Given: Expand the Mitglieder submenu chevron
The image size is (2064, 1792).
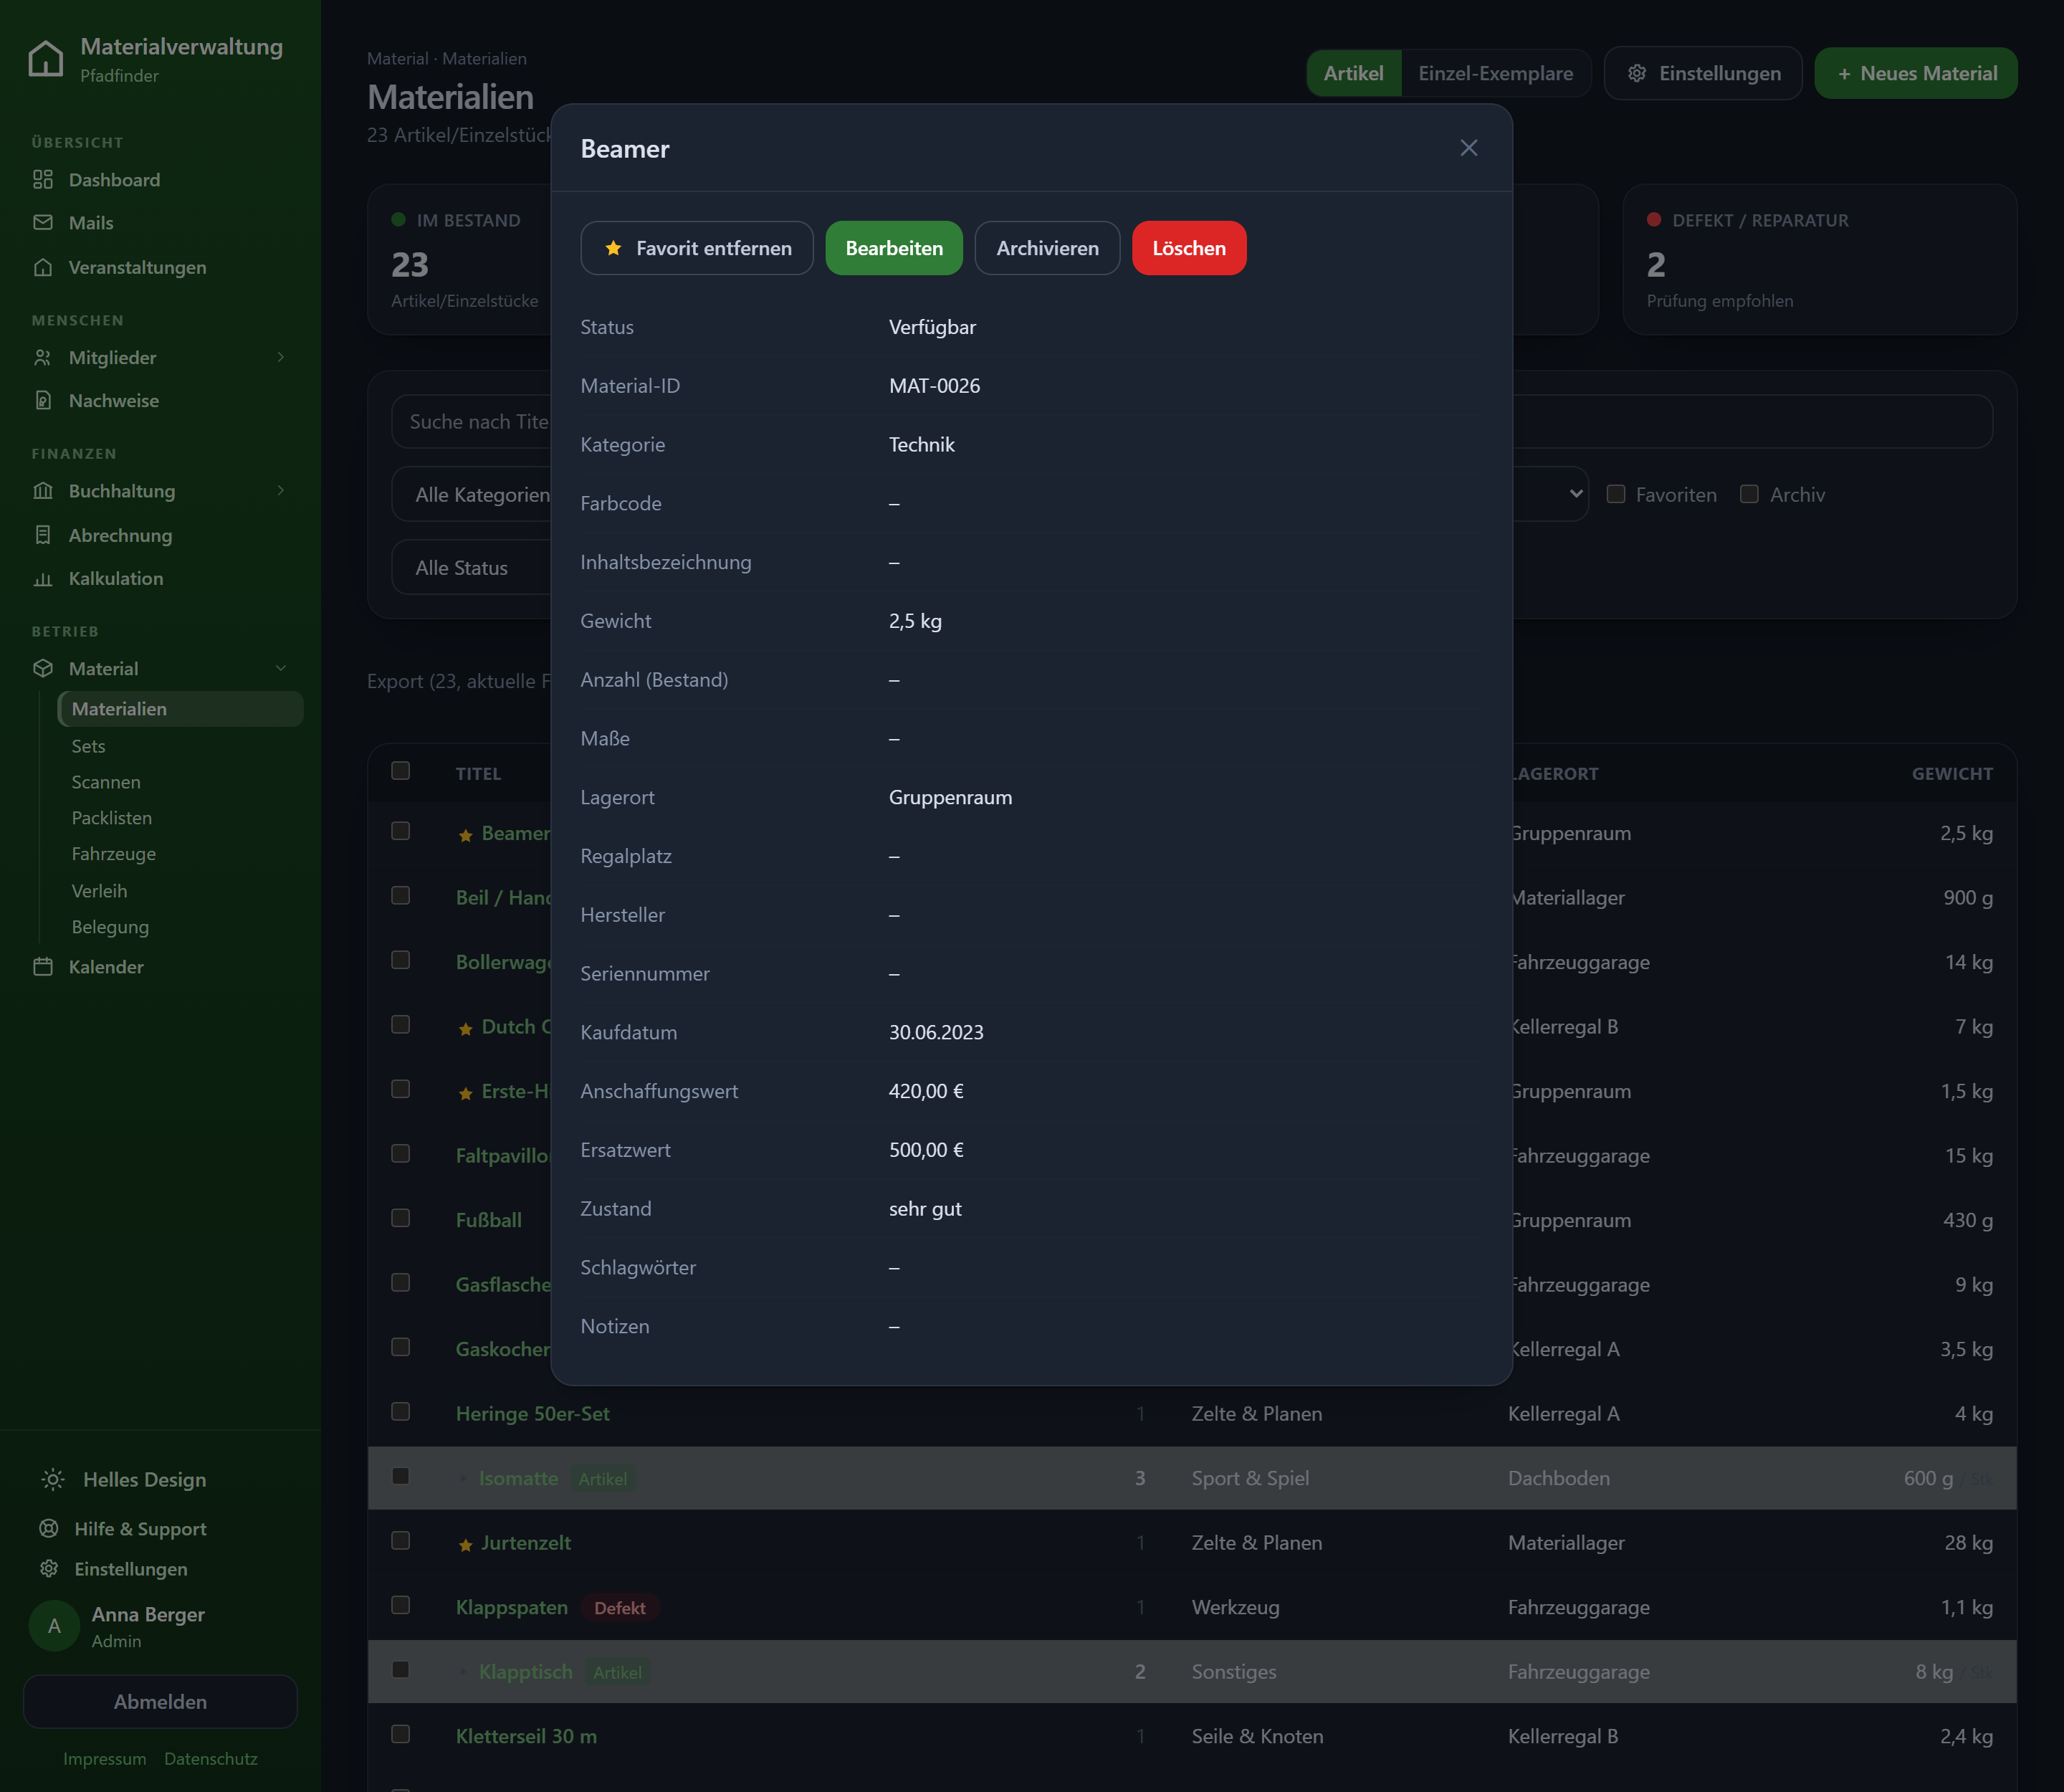Looking at the screenshot, I should (281, 357).
